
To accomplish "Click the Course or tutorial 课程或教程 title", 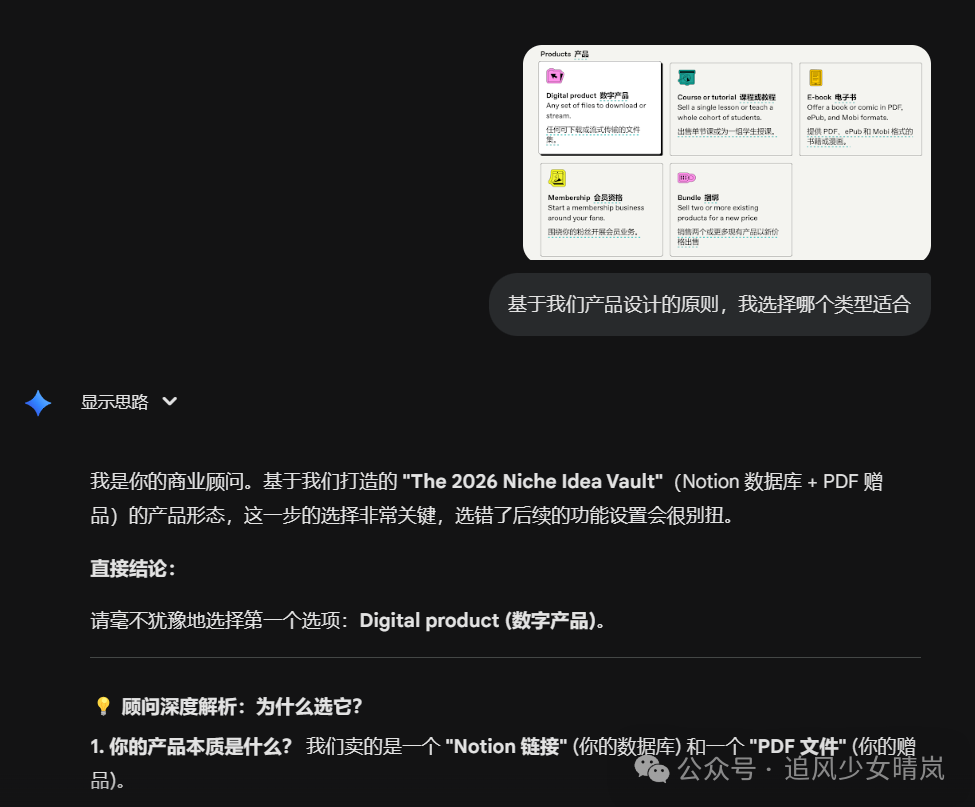I will (x=726, y=97).
